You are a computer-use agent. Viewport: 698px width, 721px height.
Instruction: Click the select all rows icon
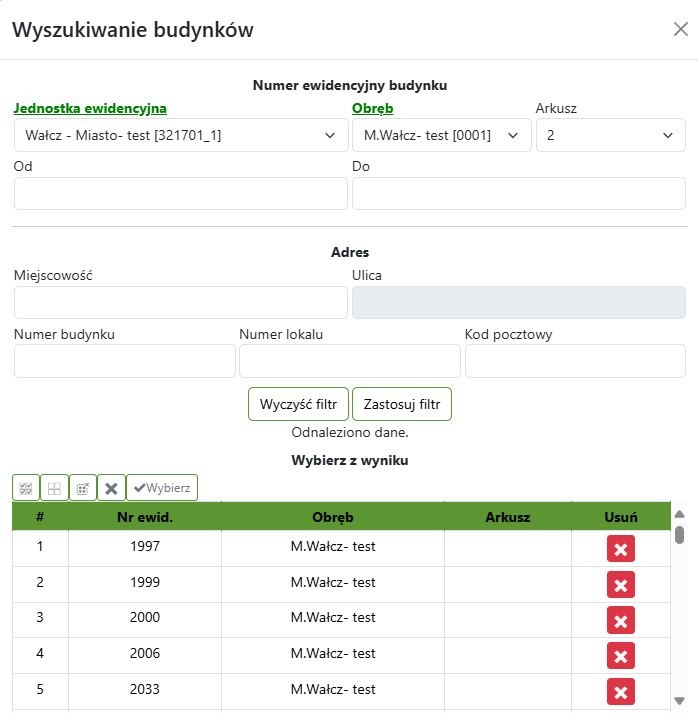26,488
